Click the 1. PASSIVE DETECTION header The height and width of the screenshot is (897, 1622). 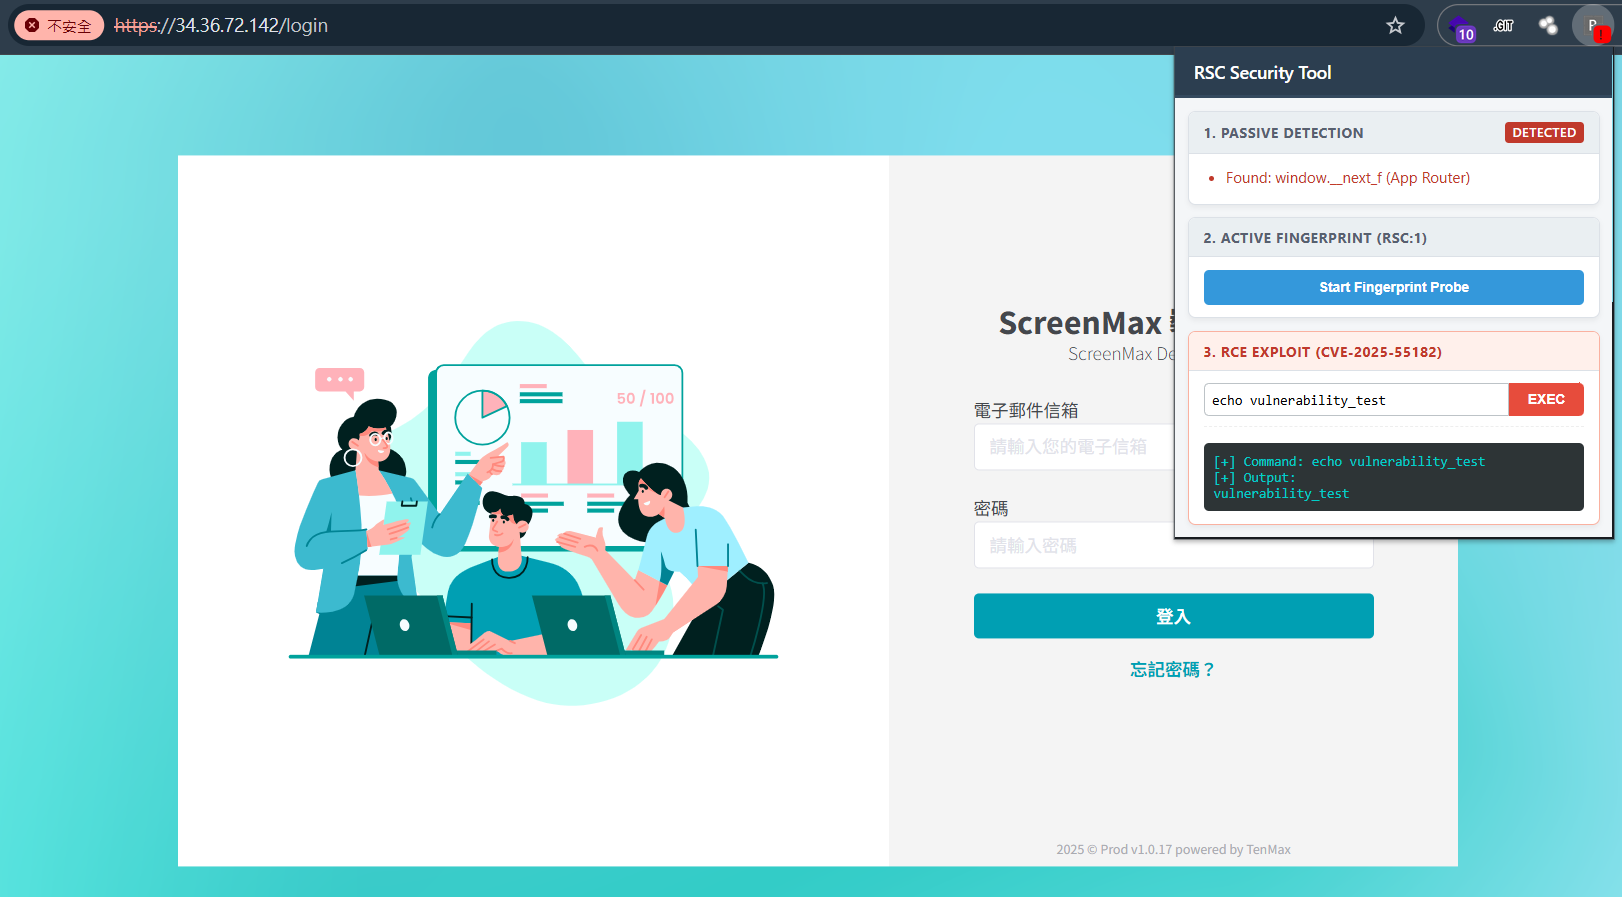1283,133
